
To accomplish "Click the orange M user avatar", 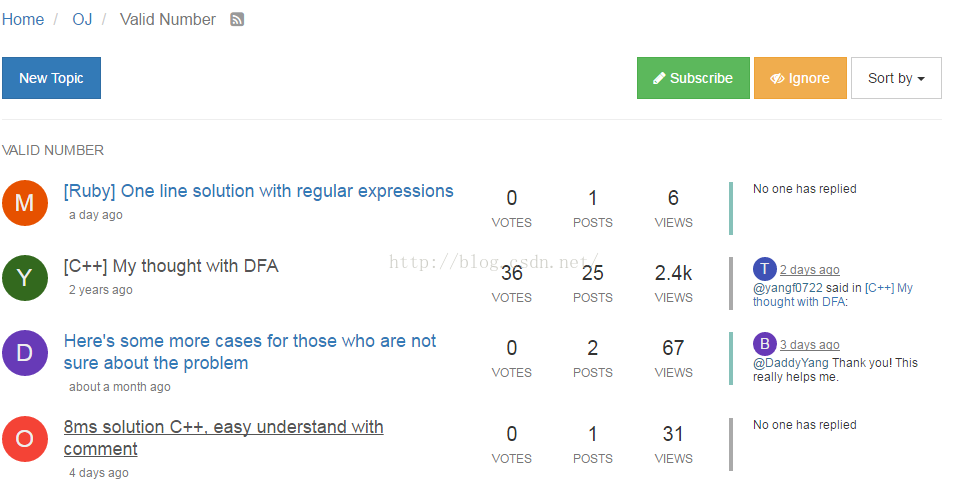I will click(x=25, y=203).
